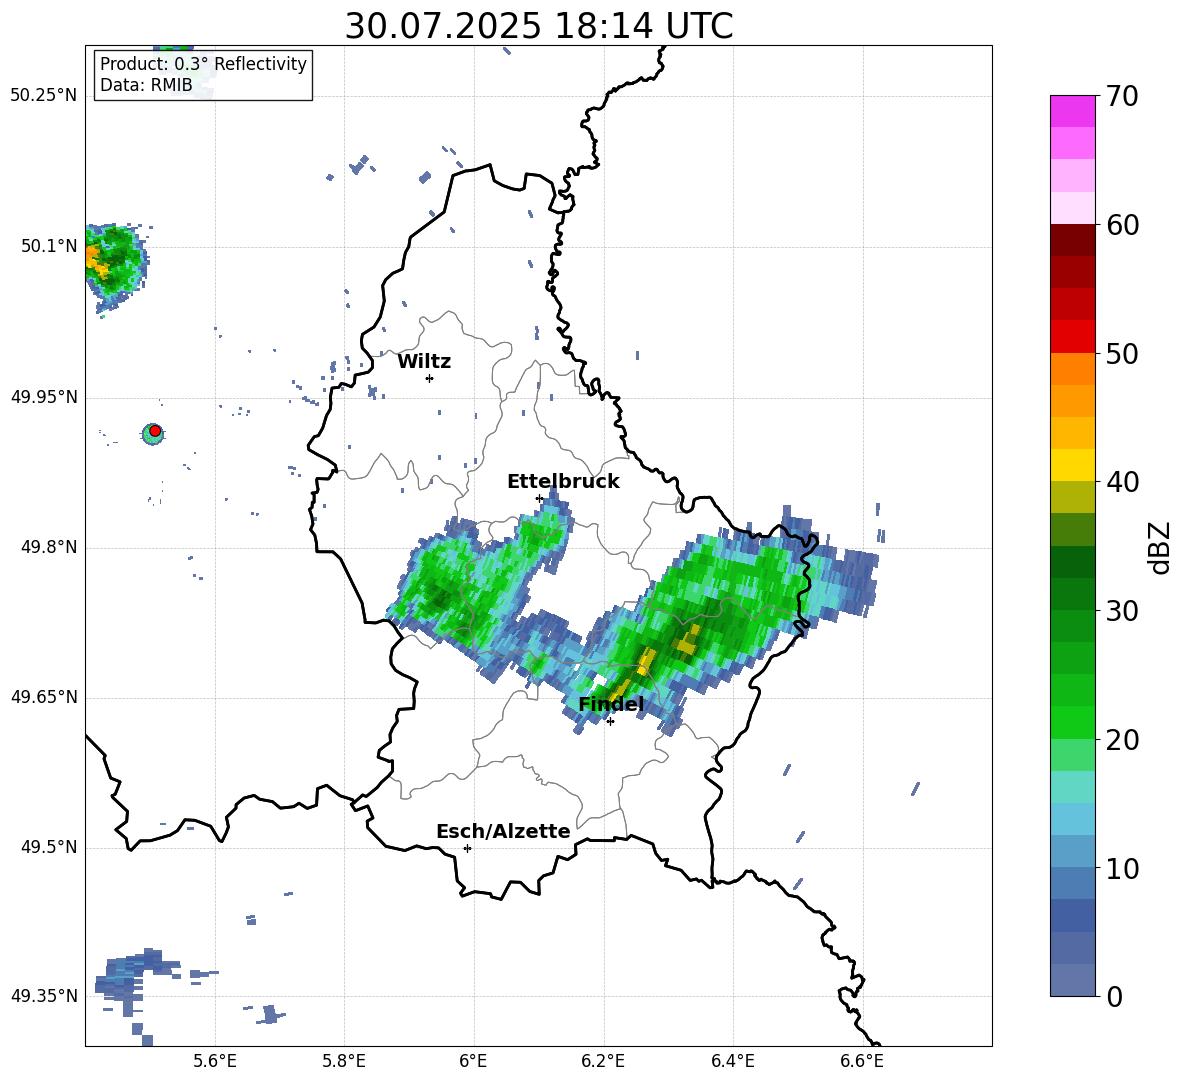Select the Wiltz city label

[x=424, y=362]
